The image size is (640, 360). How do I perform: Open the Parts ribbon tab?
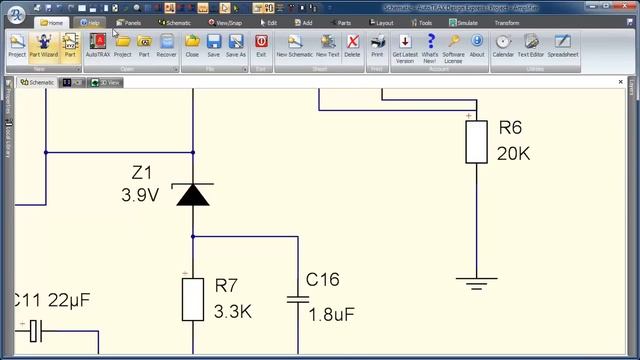(x=341, y=23)
